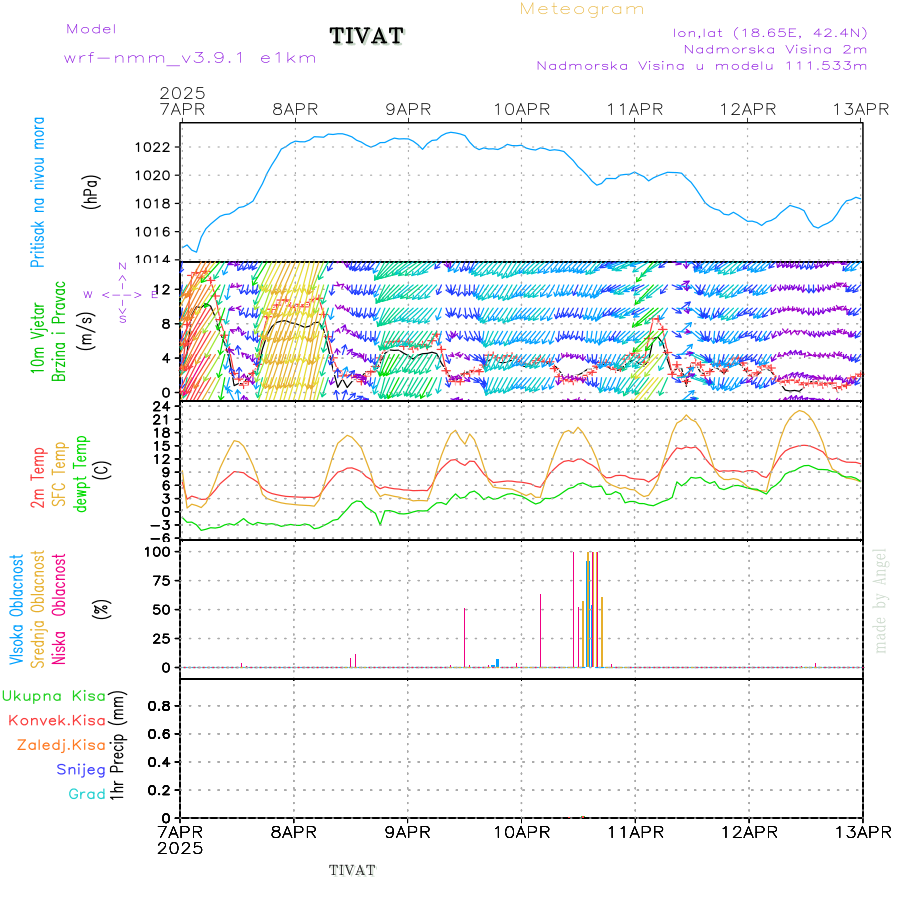Image resolution: width=900 pixels, height=900 pixels.
Task: Click the 1018 pressure tick label
Action: pos(152,204)
